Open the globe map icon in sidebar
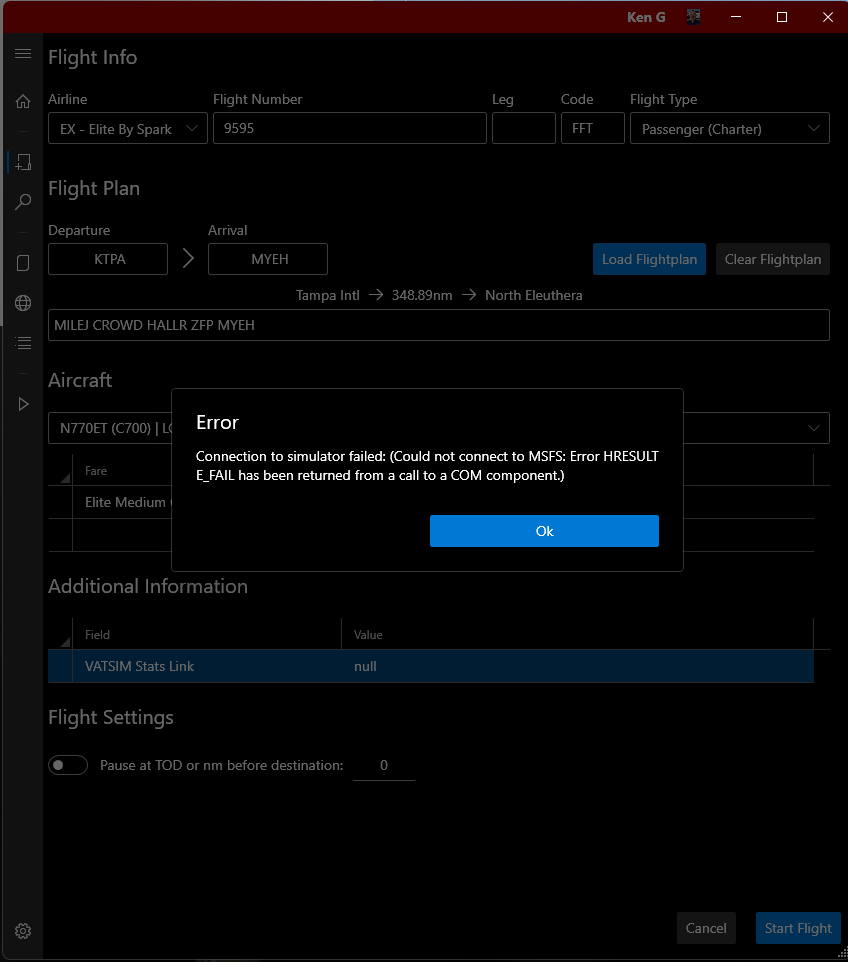Image resolution: width=848 pixels, height=962 pixels. 23,303
